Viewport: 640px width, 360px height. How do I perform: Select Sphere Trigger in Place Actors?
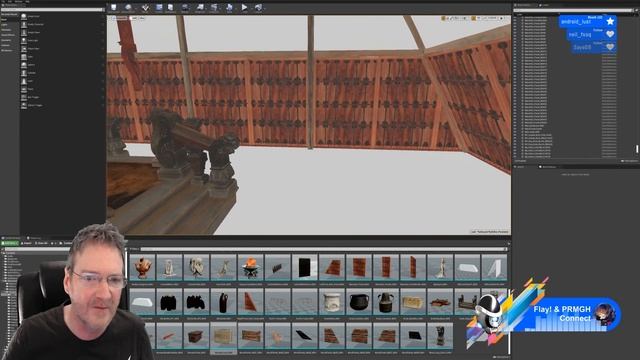[x=62, y=105]
